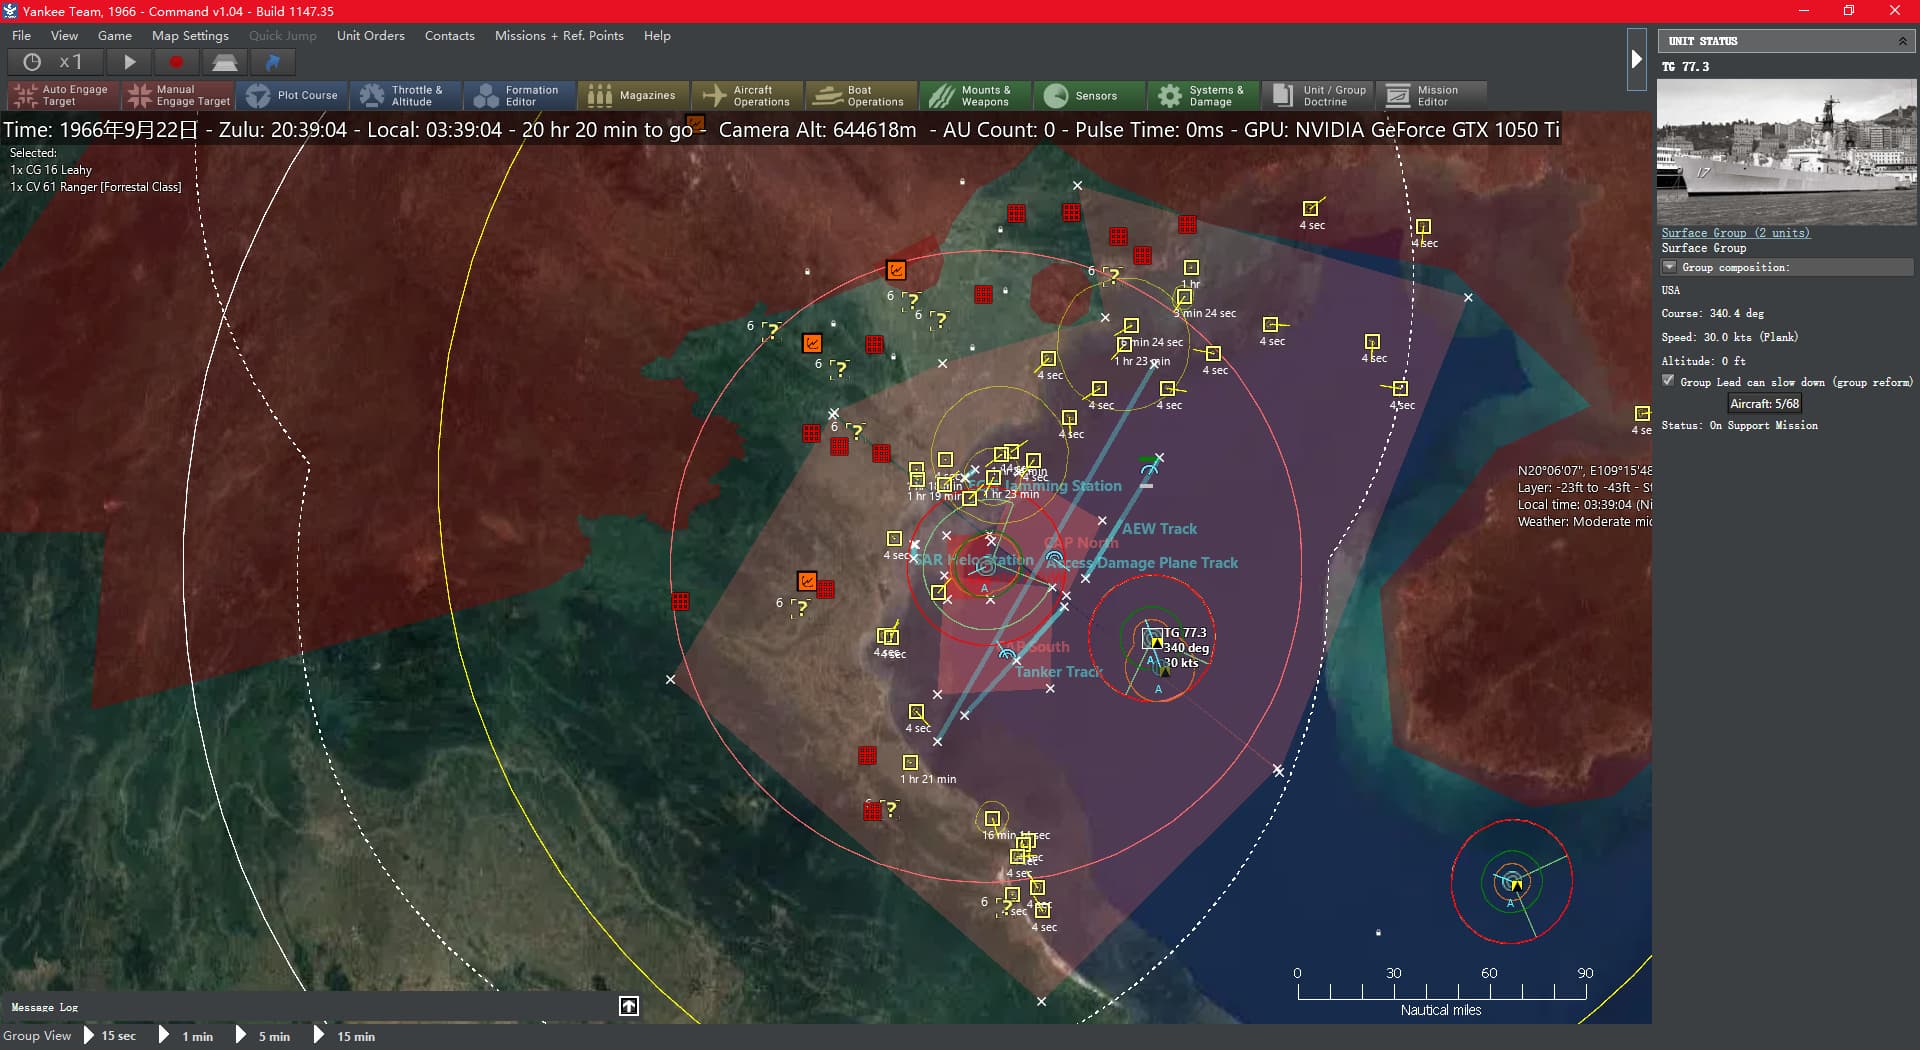
Task: Click the time compression x1 clock button
Action: tap(54, 62)
